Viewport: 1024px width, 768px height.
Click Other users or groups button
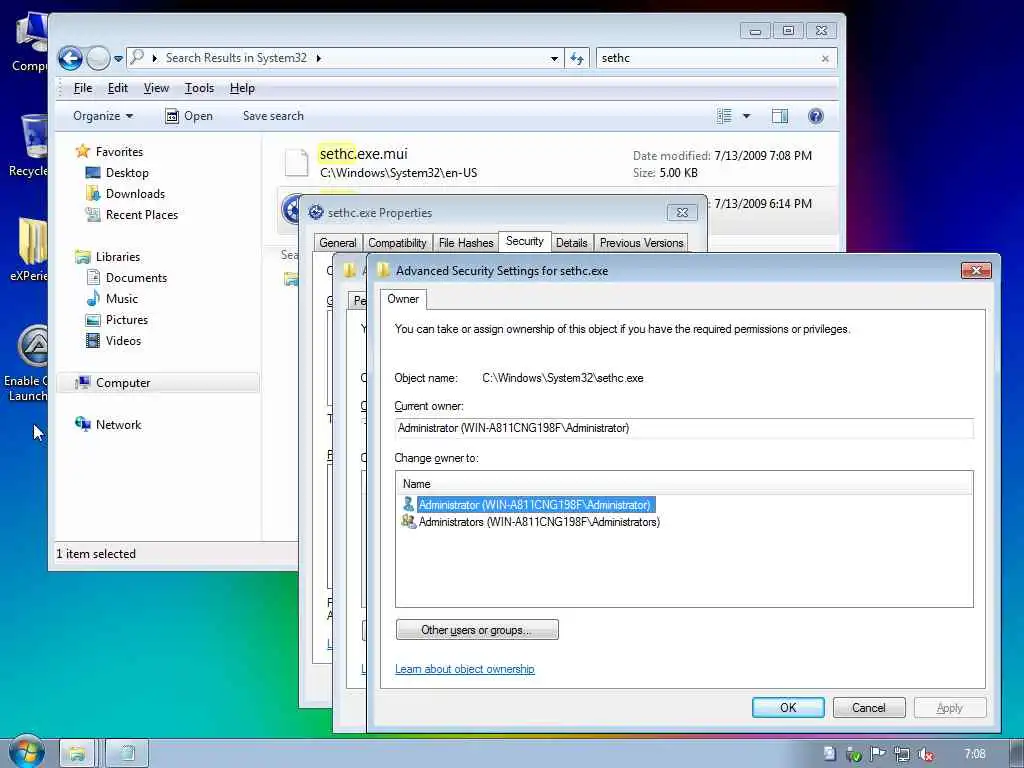point(477,630)
